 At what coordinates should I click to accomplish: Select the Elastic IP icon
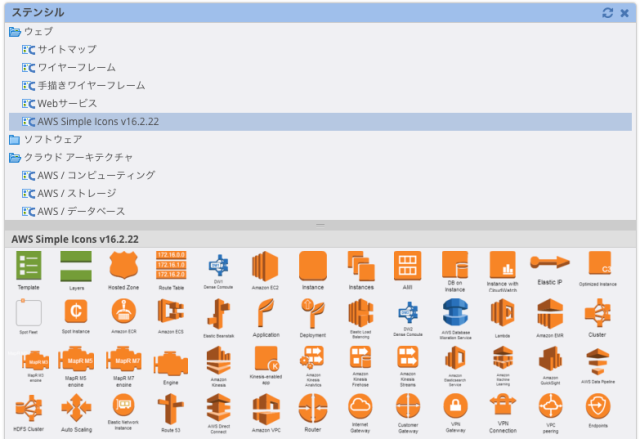click(550, 262)
